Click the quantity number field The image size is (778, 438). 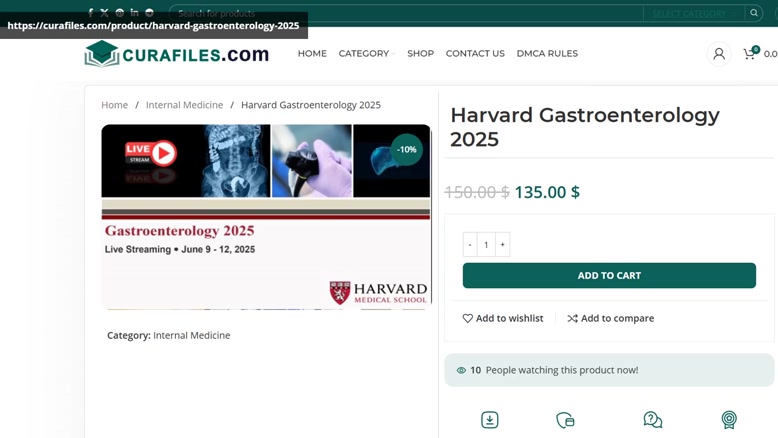486,245
